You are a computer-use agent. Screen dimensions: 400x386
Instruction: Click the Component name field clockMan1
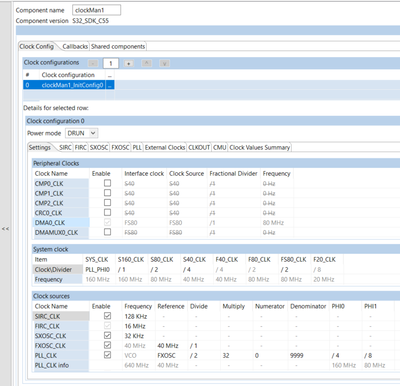coord(97,10)
